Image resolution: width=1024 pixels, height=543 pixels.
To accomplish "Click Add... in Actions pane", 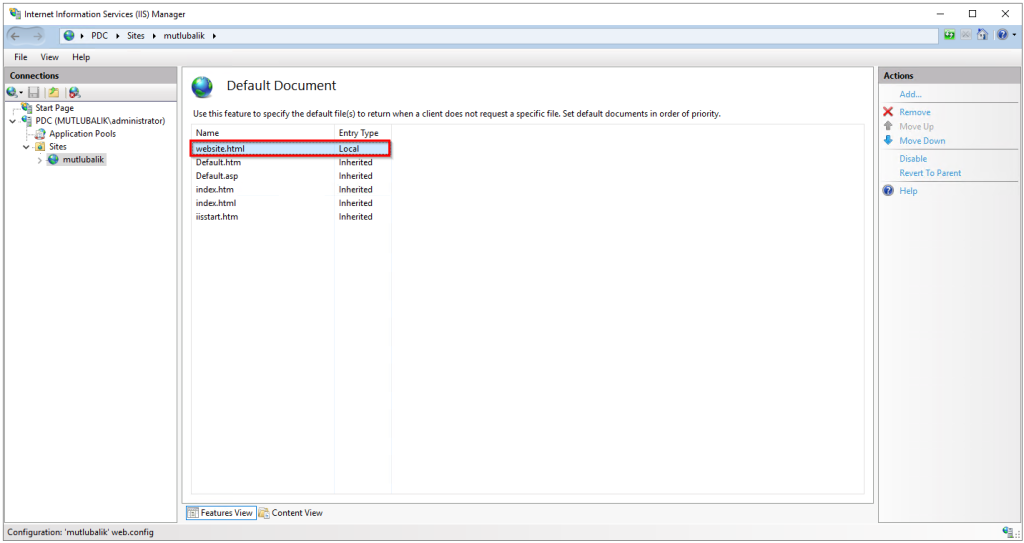I will click(910, 94).
